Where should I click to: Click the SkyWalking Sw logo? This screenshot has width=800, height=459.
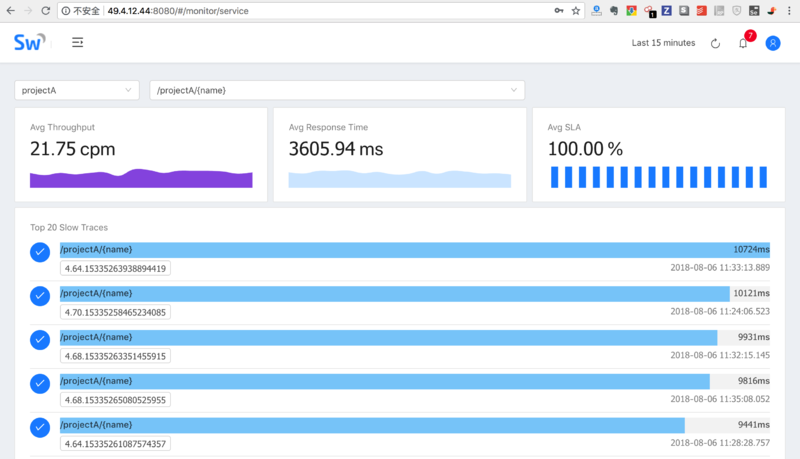coord(30,42)
